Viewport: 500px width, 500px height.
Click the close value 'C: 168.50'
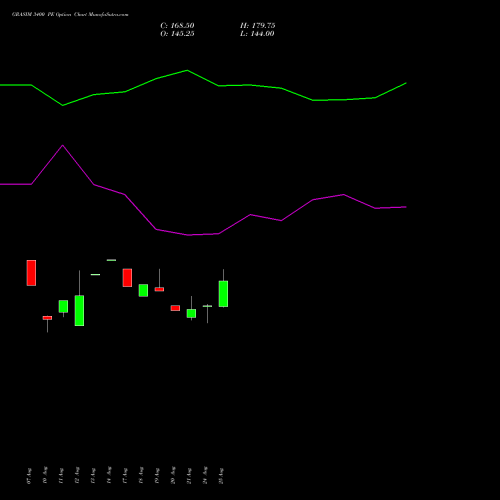pyautogui.click(x=177, y=26)
